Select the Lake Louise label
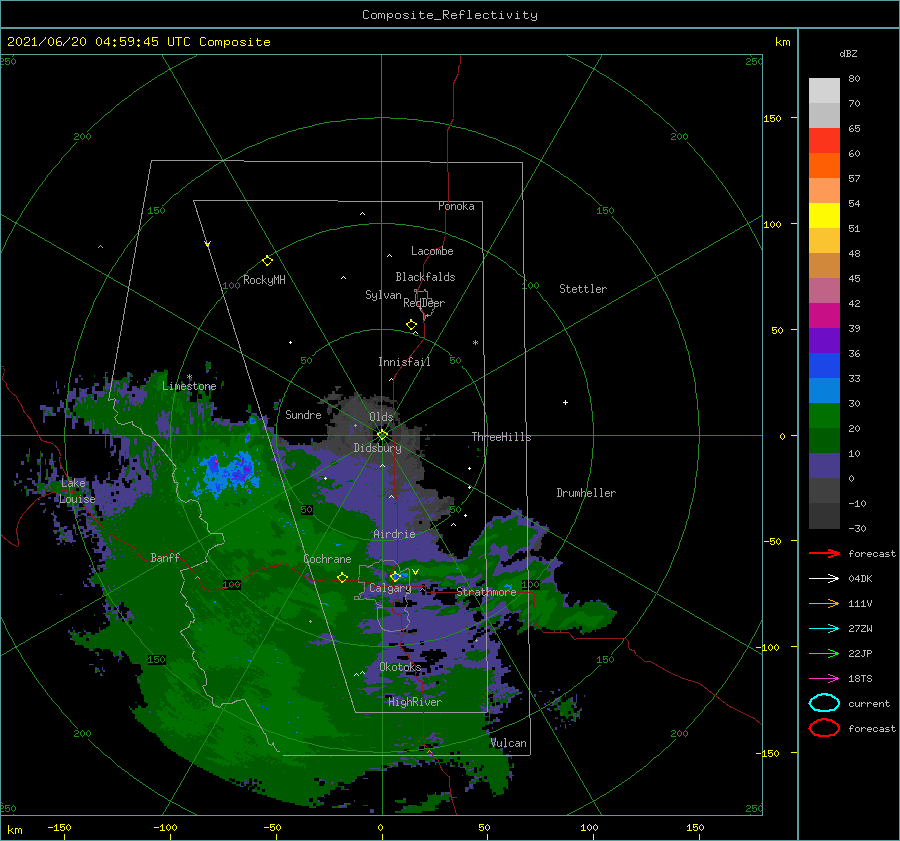 click(77, 491)
